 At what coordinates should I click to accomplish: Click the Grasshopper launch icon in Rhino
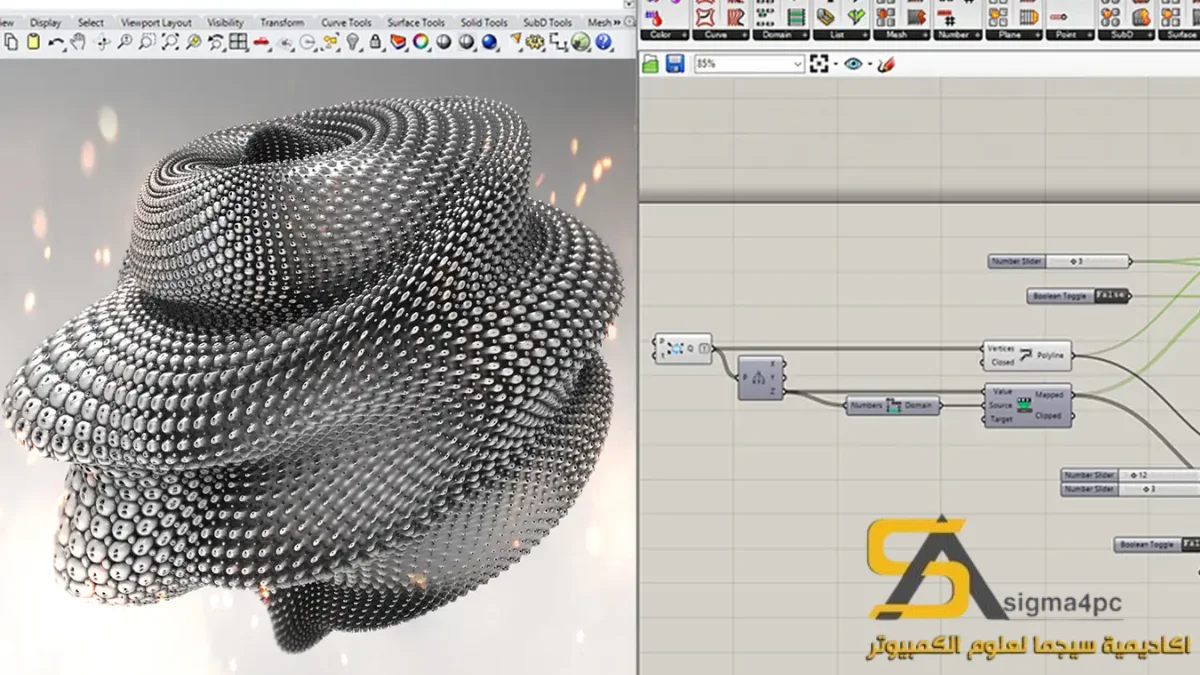(x=580, y=42)
